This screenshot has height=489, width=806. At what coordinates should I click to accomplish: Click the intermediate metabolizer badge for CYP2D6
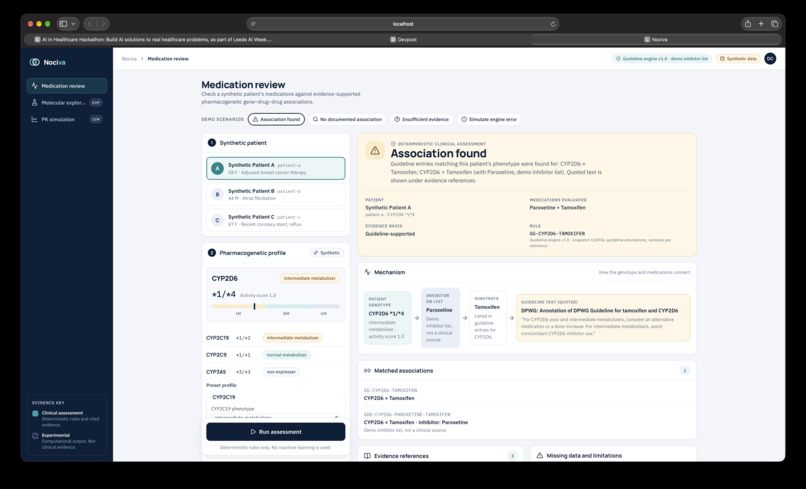coord(309,278)
